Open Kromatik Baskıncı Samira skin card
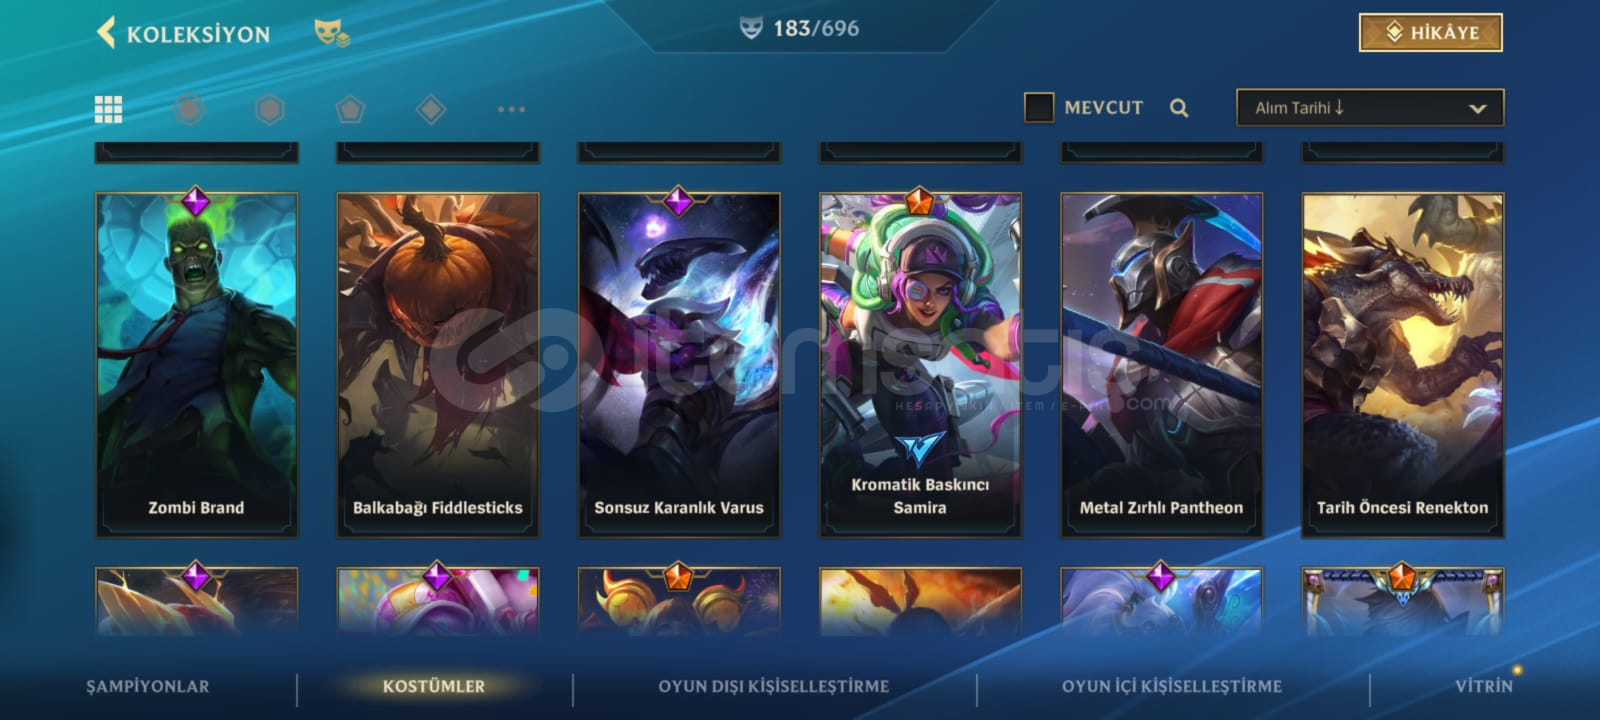The image size is (1600, 720). [920, 365]
